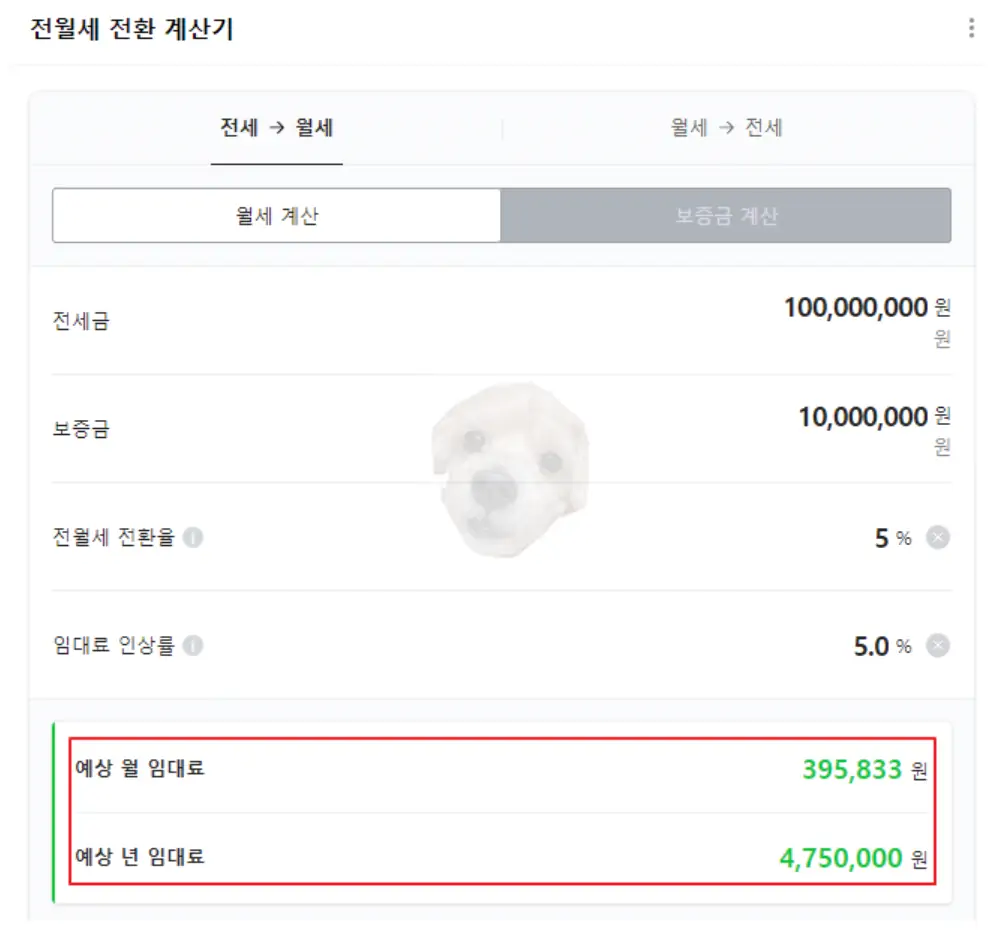View info about 임대료 인상률

pos(193,646)
